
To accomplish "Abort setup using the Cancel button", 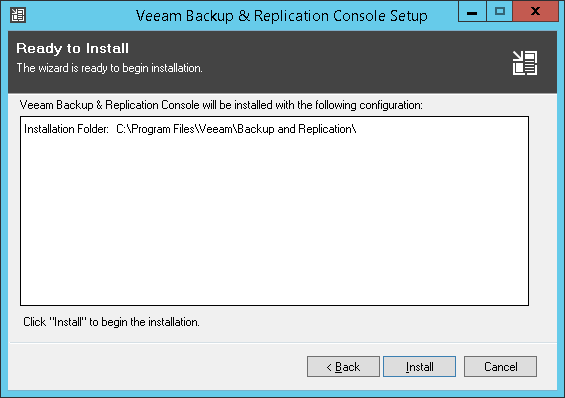I will [x=501, y=367].
